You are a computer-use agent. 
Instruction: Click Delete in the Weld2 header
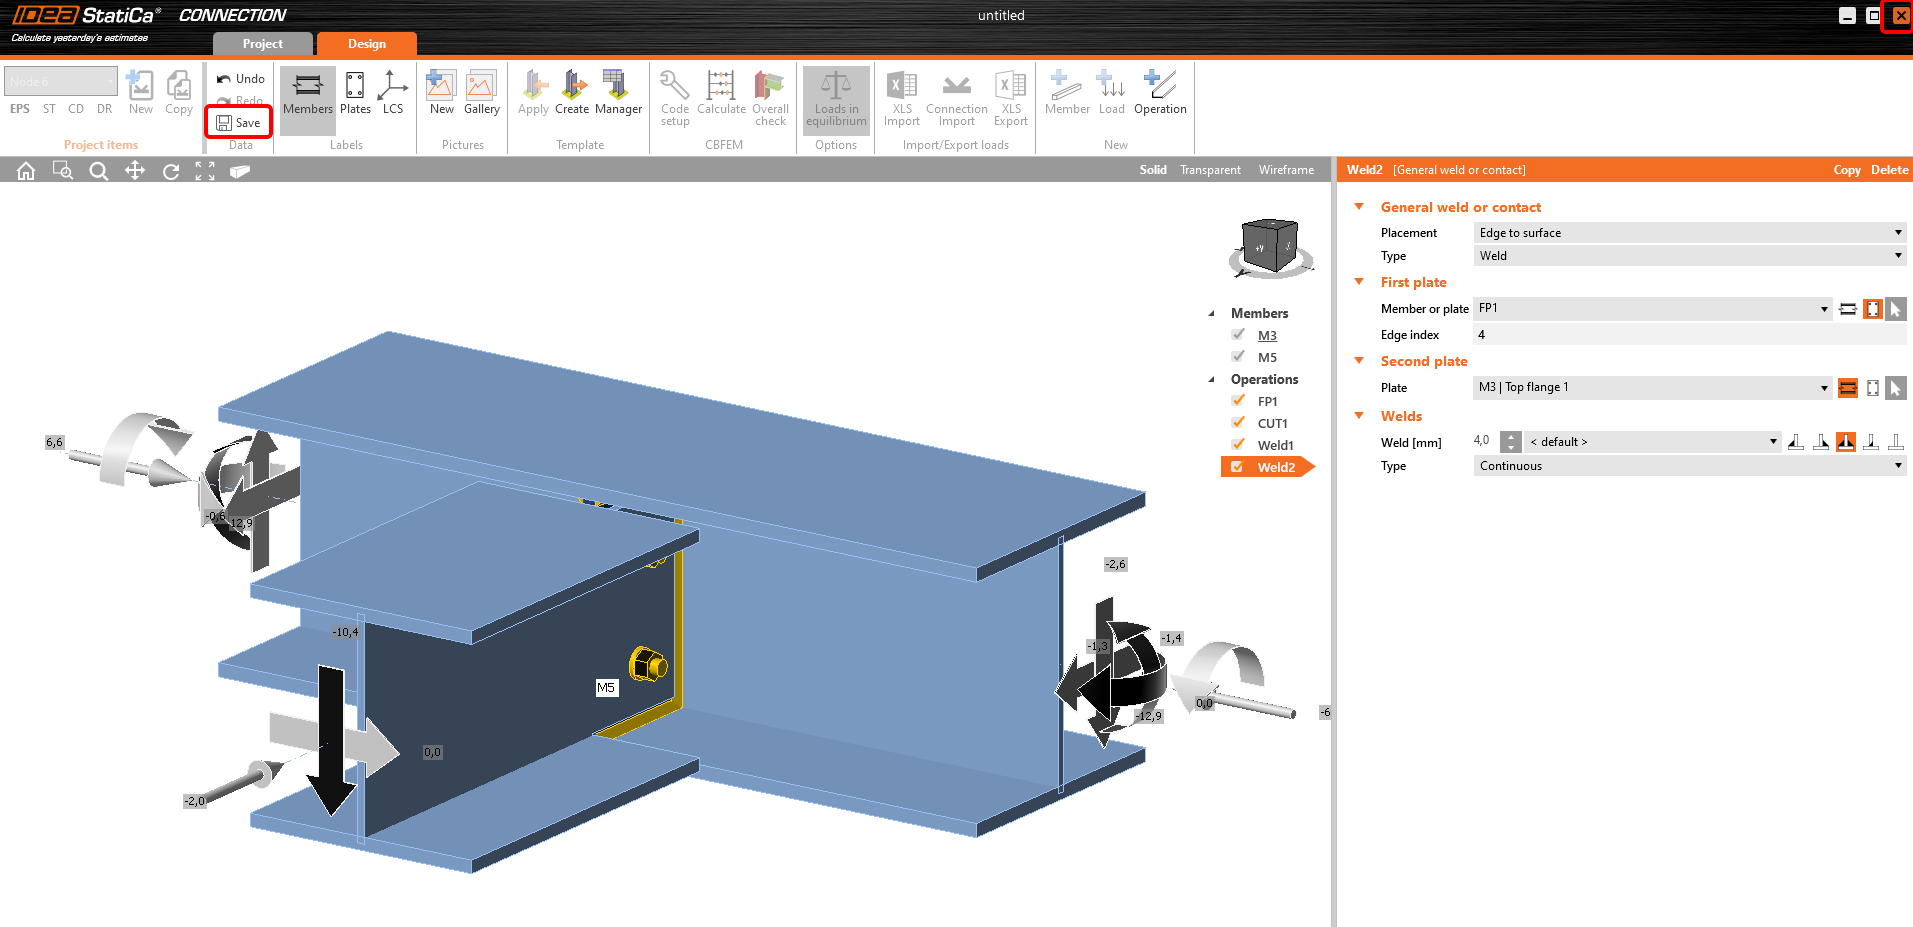point(1889,170)
